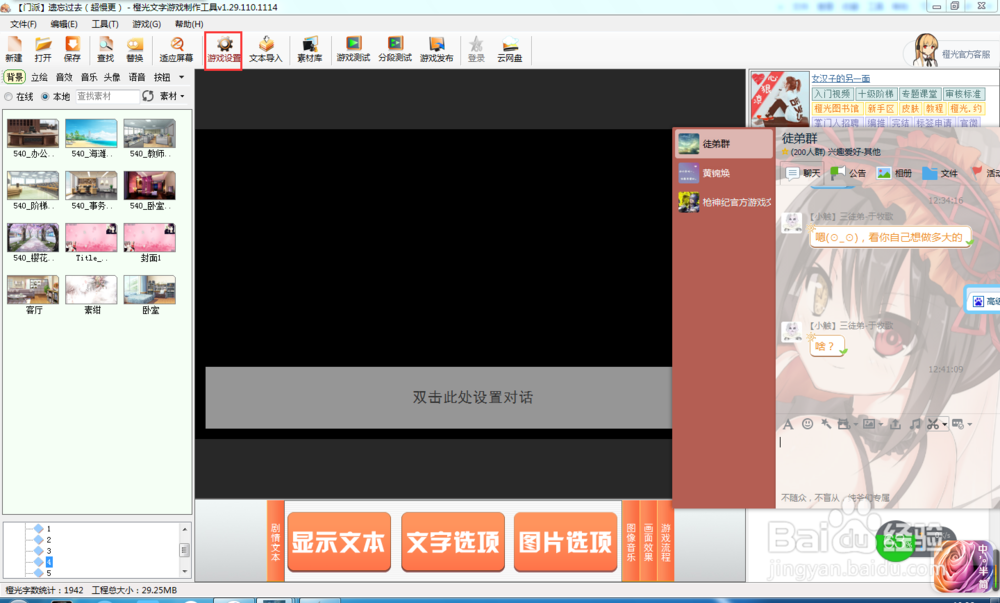Open the 入门视频 beginner video link
Screen dimensions: 1000x603
(x=833, y=93)
